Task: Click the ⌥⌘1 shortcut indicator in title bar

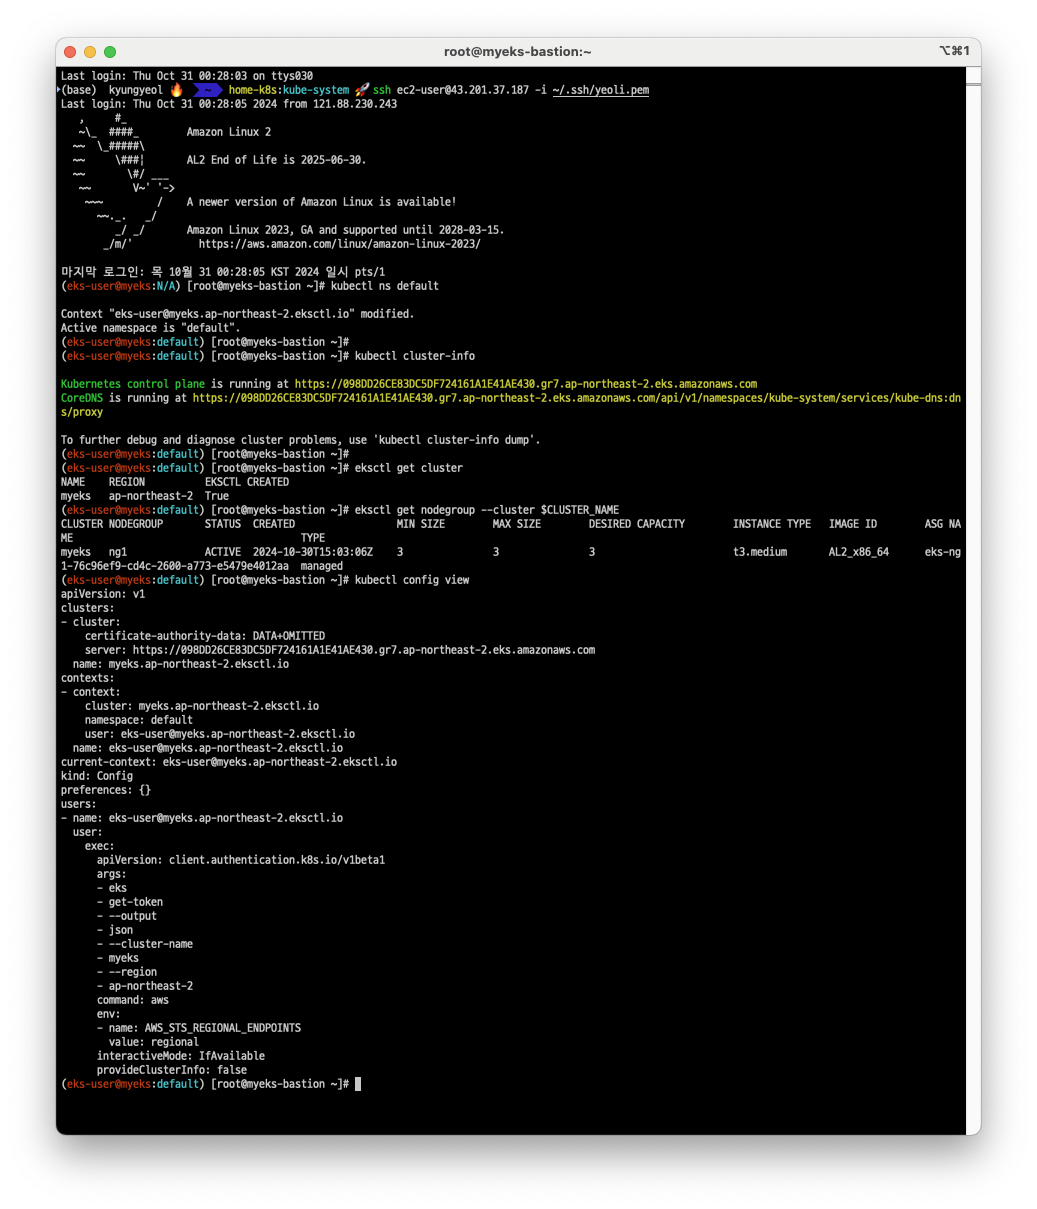Action: tap(954, 51)
